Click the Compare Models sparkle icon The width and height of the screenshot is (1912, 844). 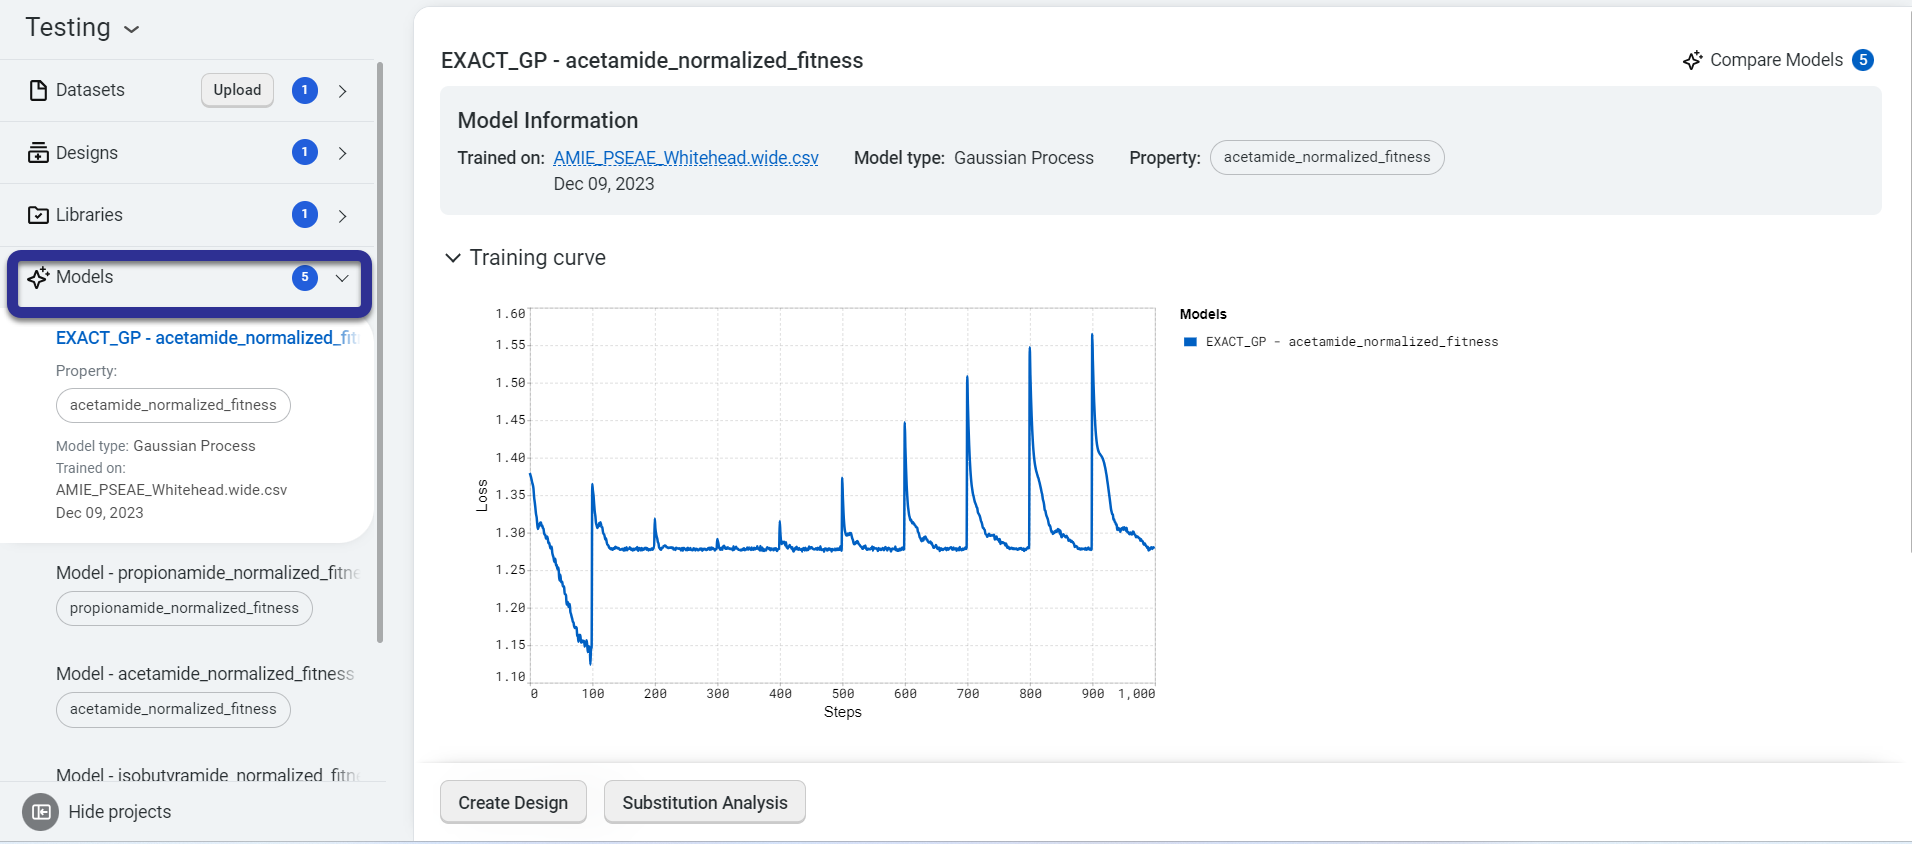pos(1692,60)
